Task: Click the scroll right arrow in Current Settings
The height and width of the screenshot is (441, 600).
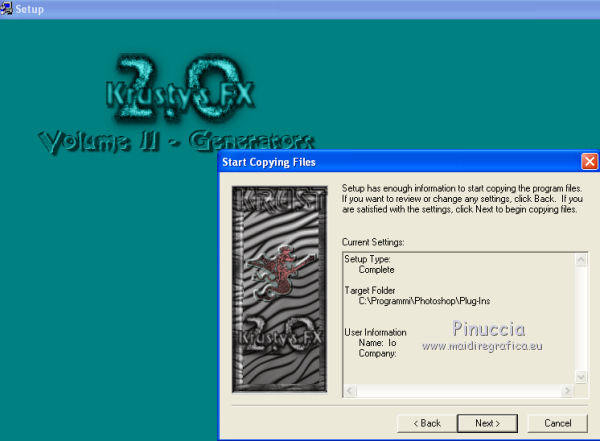Action: [567, 390]
